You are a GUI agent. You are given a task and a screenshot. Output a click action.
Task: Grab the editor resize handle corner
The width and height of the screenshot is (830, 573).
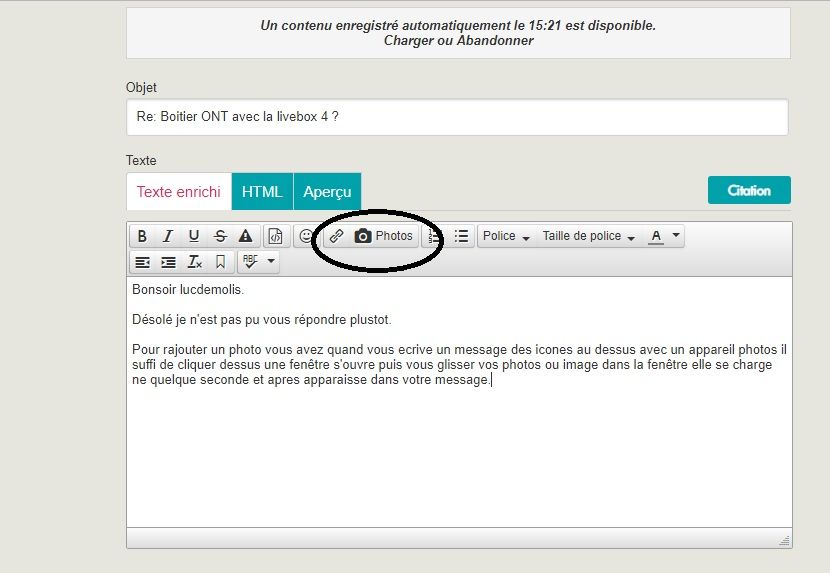pyautogui.click(x=784, y=540)
